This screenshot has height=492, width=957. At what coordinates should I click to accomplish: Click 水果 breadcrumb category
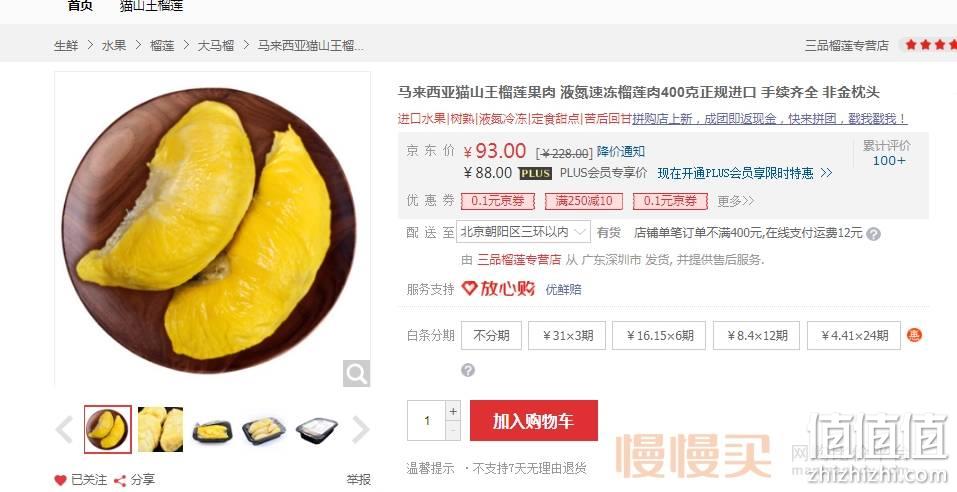(x=114, y=45)
